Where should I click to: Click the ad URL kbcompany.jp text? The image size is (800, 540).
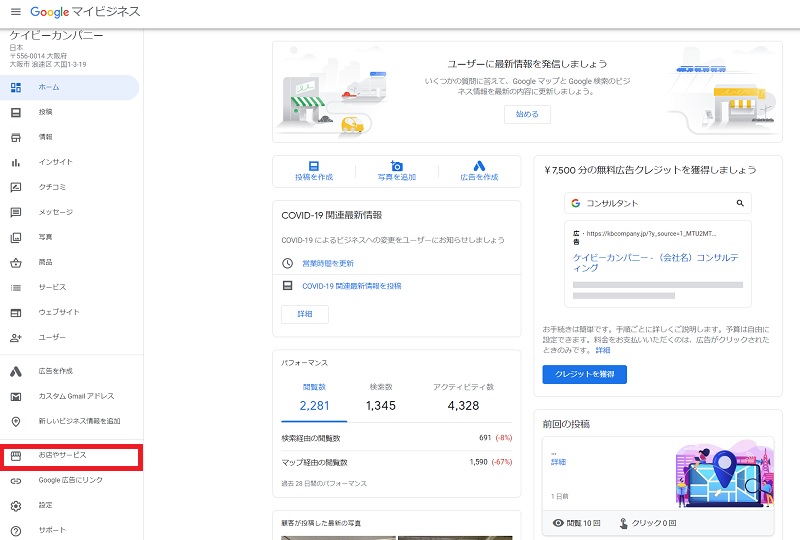[651, 234]
